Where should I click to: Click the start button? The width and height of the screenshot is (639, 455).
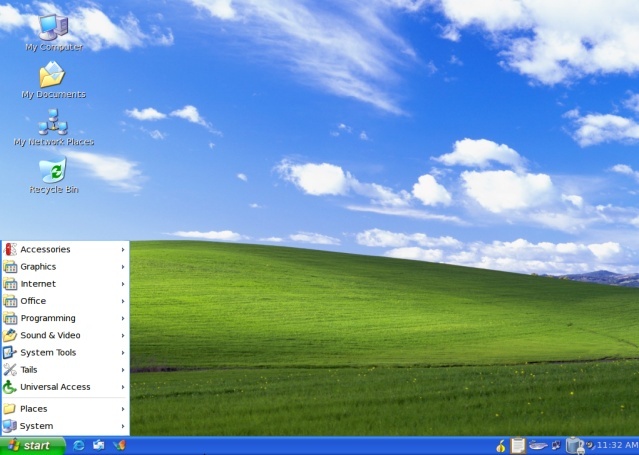(33, 446)
